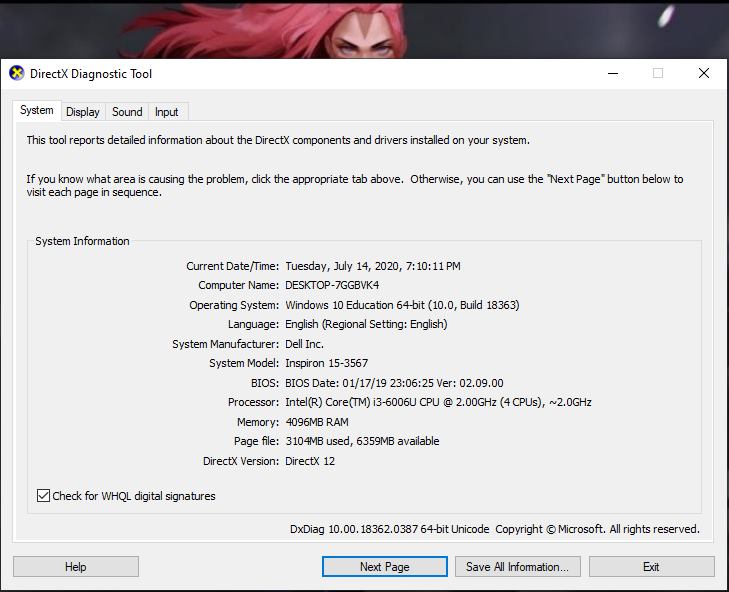The height and width of the screenshot is (592, 729).
Task: Click the page file value 3104MB used
Action: pos(318,441)
